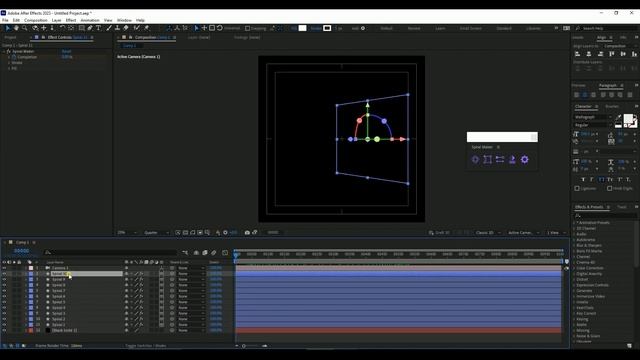
Task: Click the align horizontal center icon
Action: tap(589, 54)
